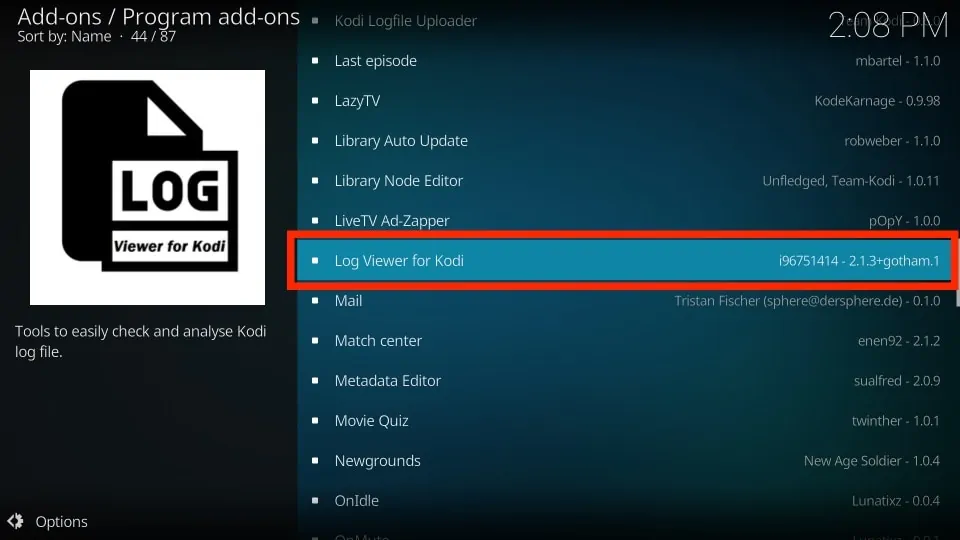
Task: Click New Age Soldier - 1.0.4 text
Action: click(x=872, y=460)
